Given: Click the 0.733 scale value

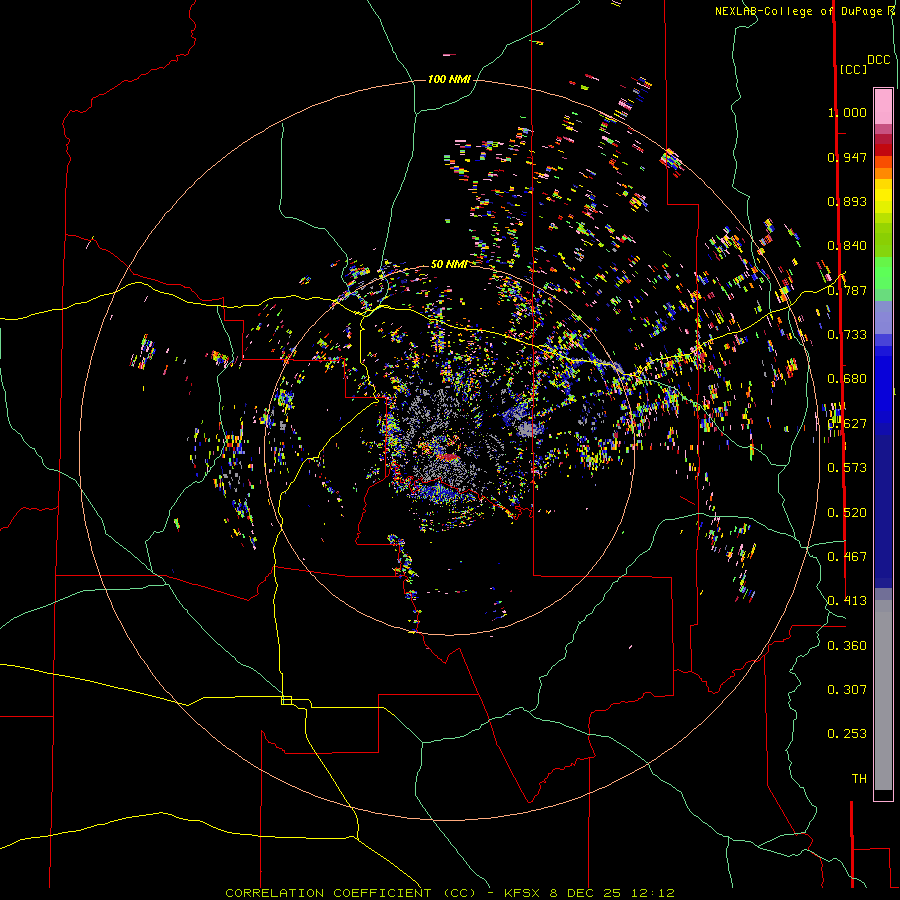Looking at the screenshot, I should [847, 335].
